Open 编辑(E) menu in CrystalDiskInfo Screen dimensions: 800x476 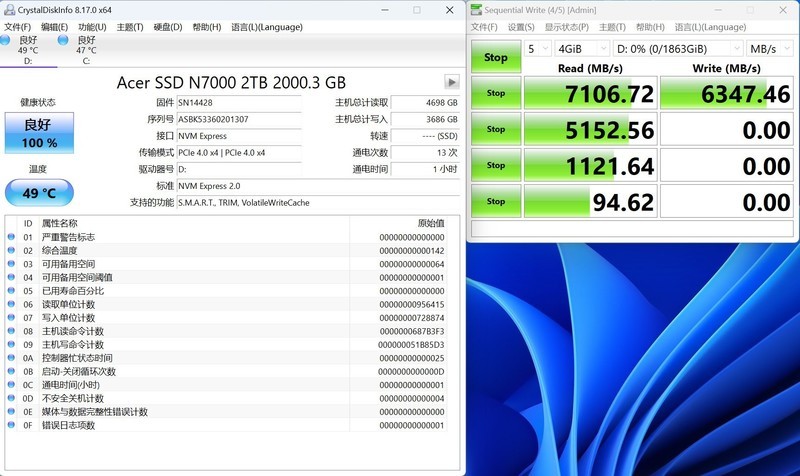pyautogui.click(x=55, y=27)
